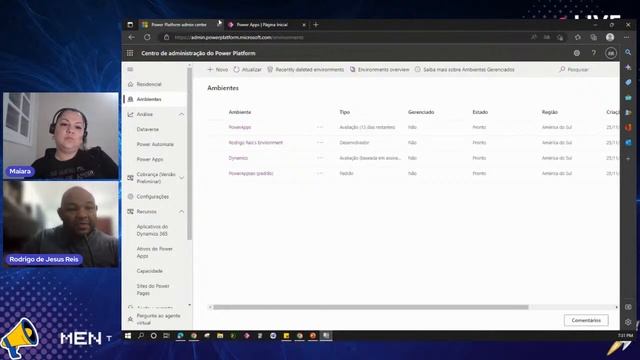
Task: Open PowerApplab (padrão) environment link
Action: pos(251,173)
